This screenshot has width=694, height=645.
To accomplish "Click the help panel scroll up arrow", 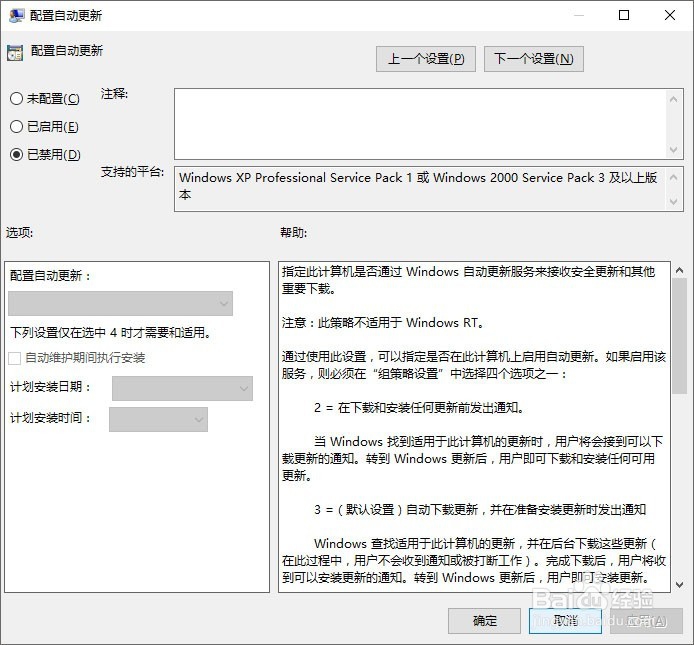I will tap(679, 270).
